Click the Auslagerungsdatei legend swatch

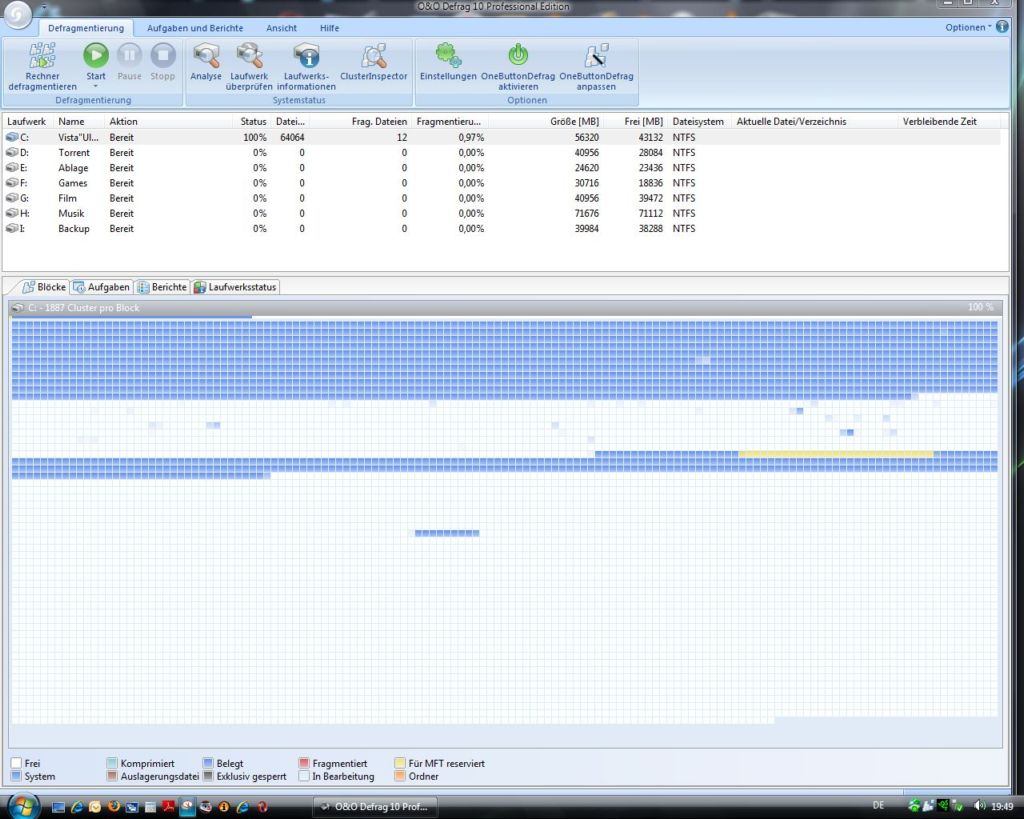point(112,776)
